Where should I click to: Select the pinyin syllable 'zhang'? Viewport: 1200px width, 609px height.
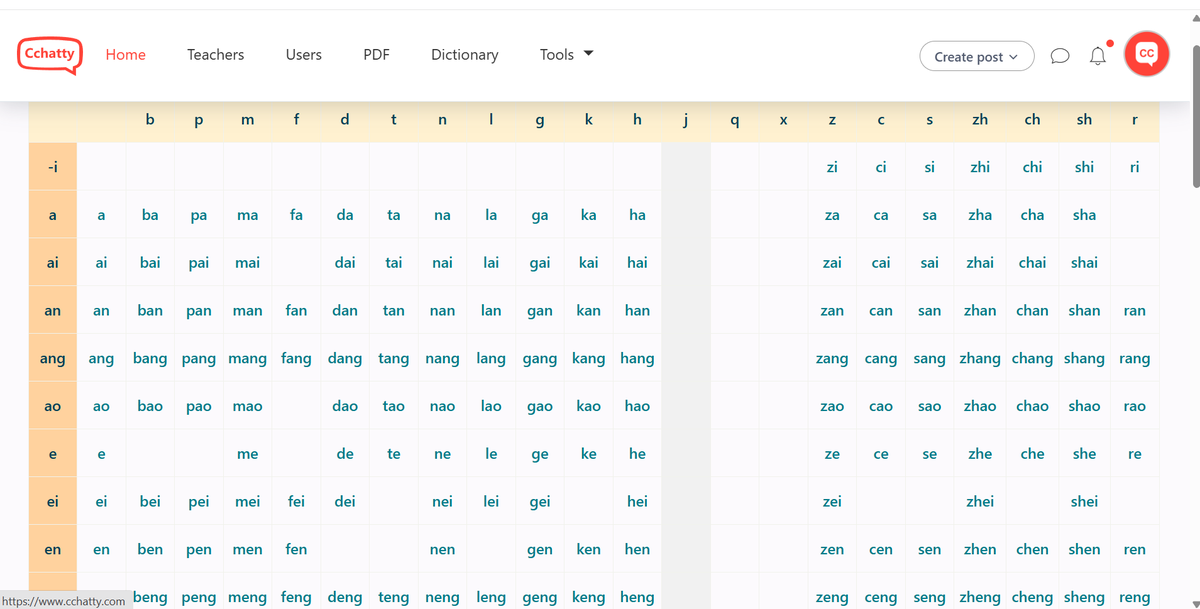click(x=980, y=358)
